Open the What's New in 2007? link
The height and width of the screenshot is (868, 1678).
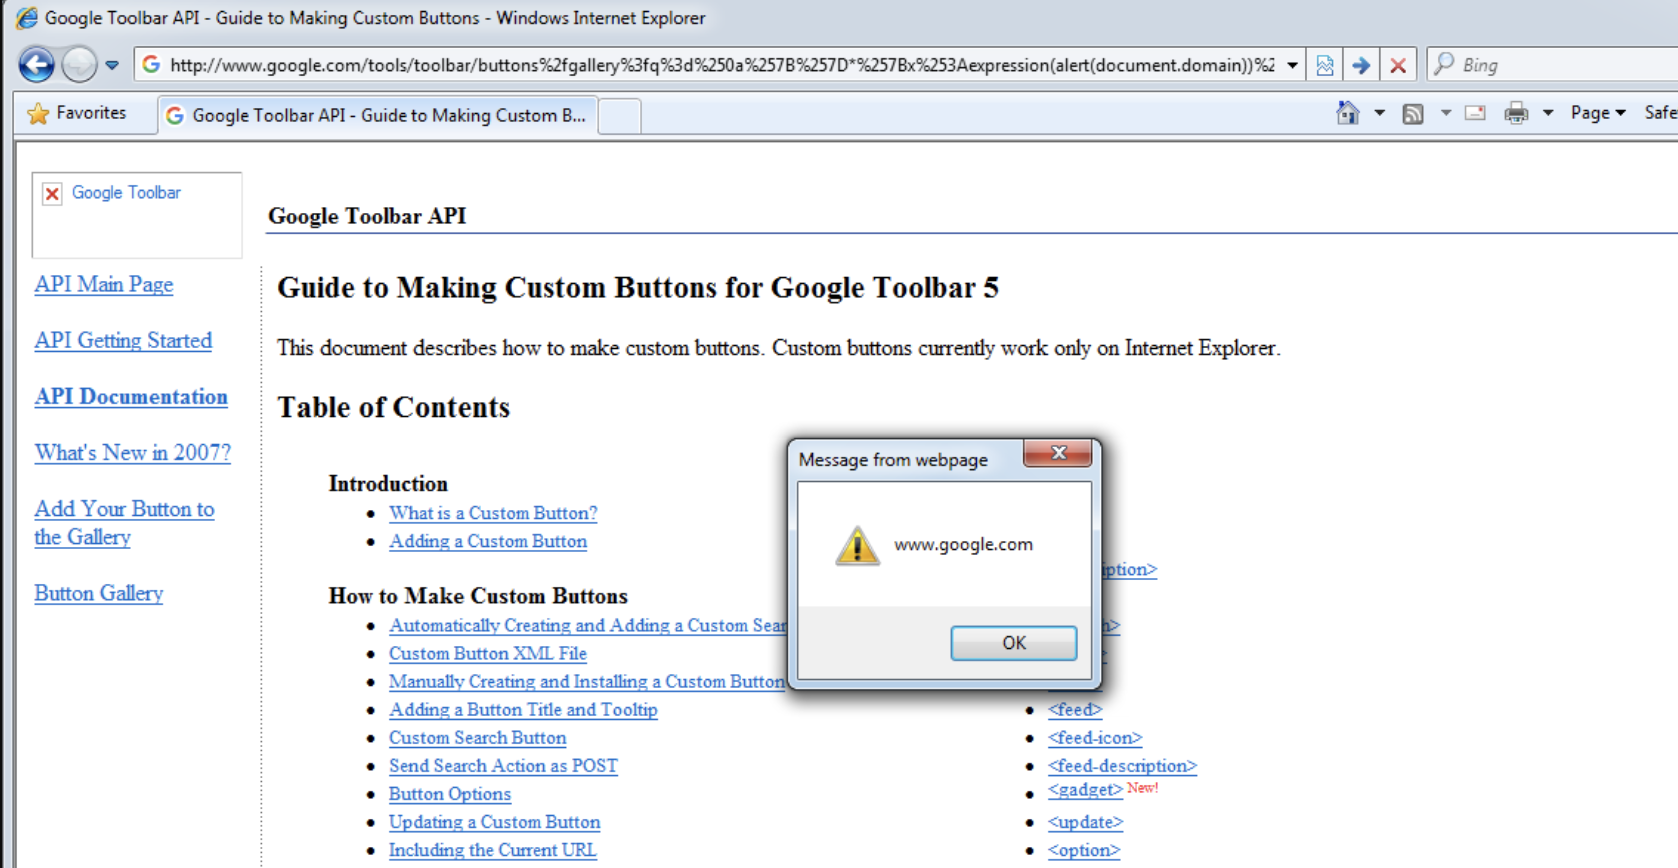tap(133, 452)
